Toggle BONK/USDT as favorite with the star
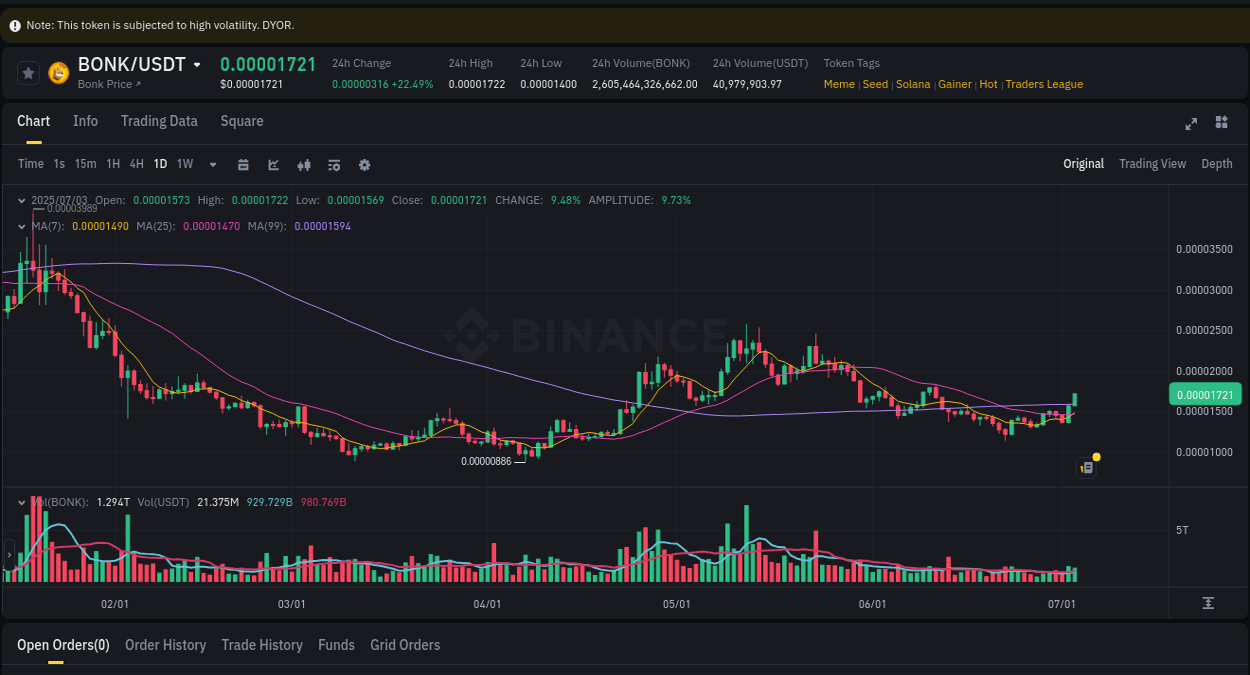Screen dimensions: 1250x675 pos(27,72)
